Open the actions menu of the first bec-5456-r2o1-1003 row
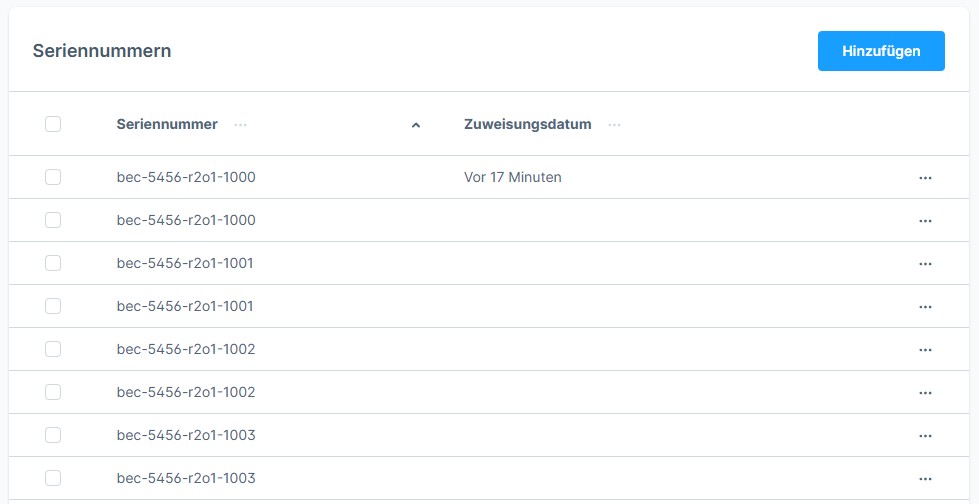The width and height of the screenshot is (979, 504). 925,435
